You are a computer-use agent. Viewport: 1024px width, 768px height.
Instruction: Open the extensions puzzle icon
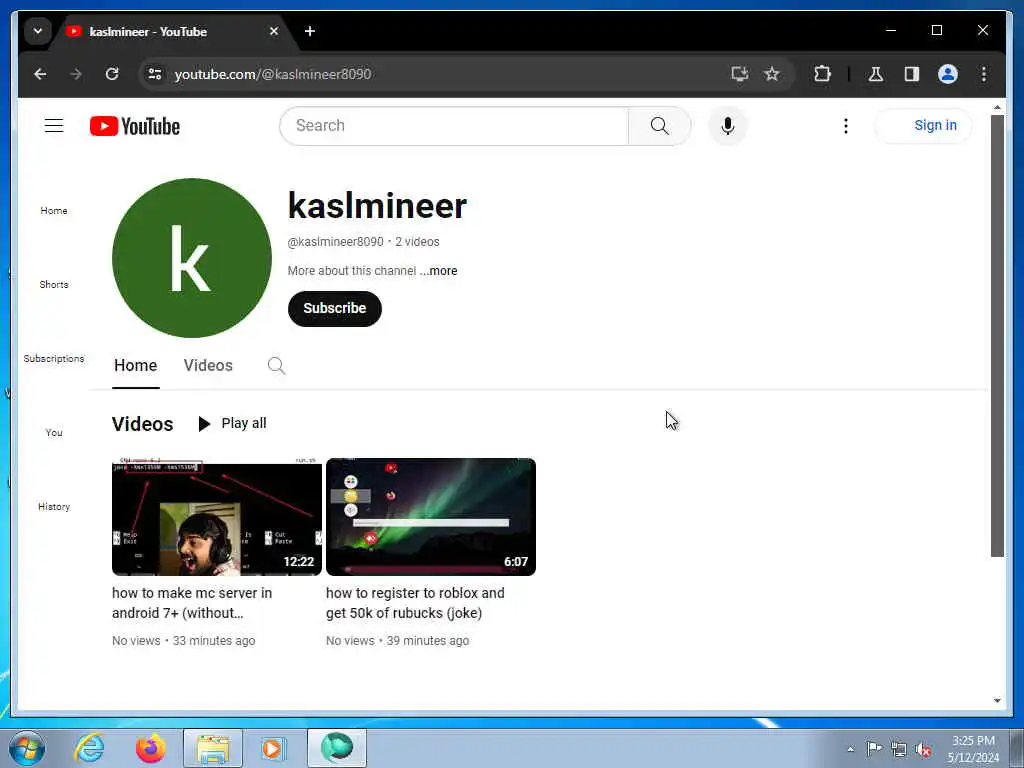coord(822,74)
